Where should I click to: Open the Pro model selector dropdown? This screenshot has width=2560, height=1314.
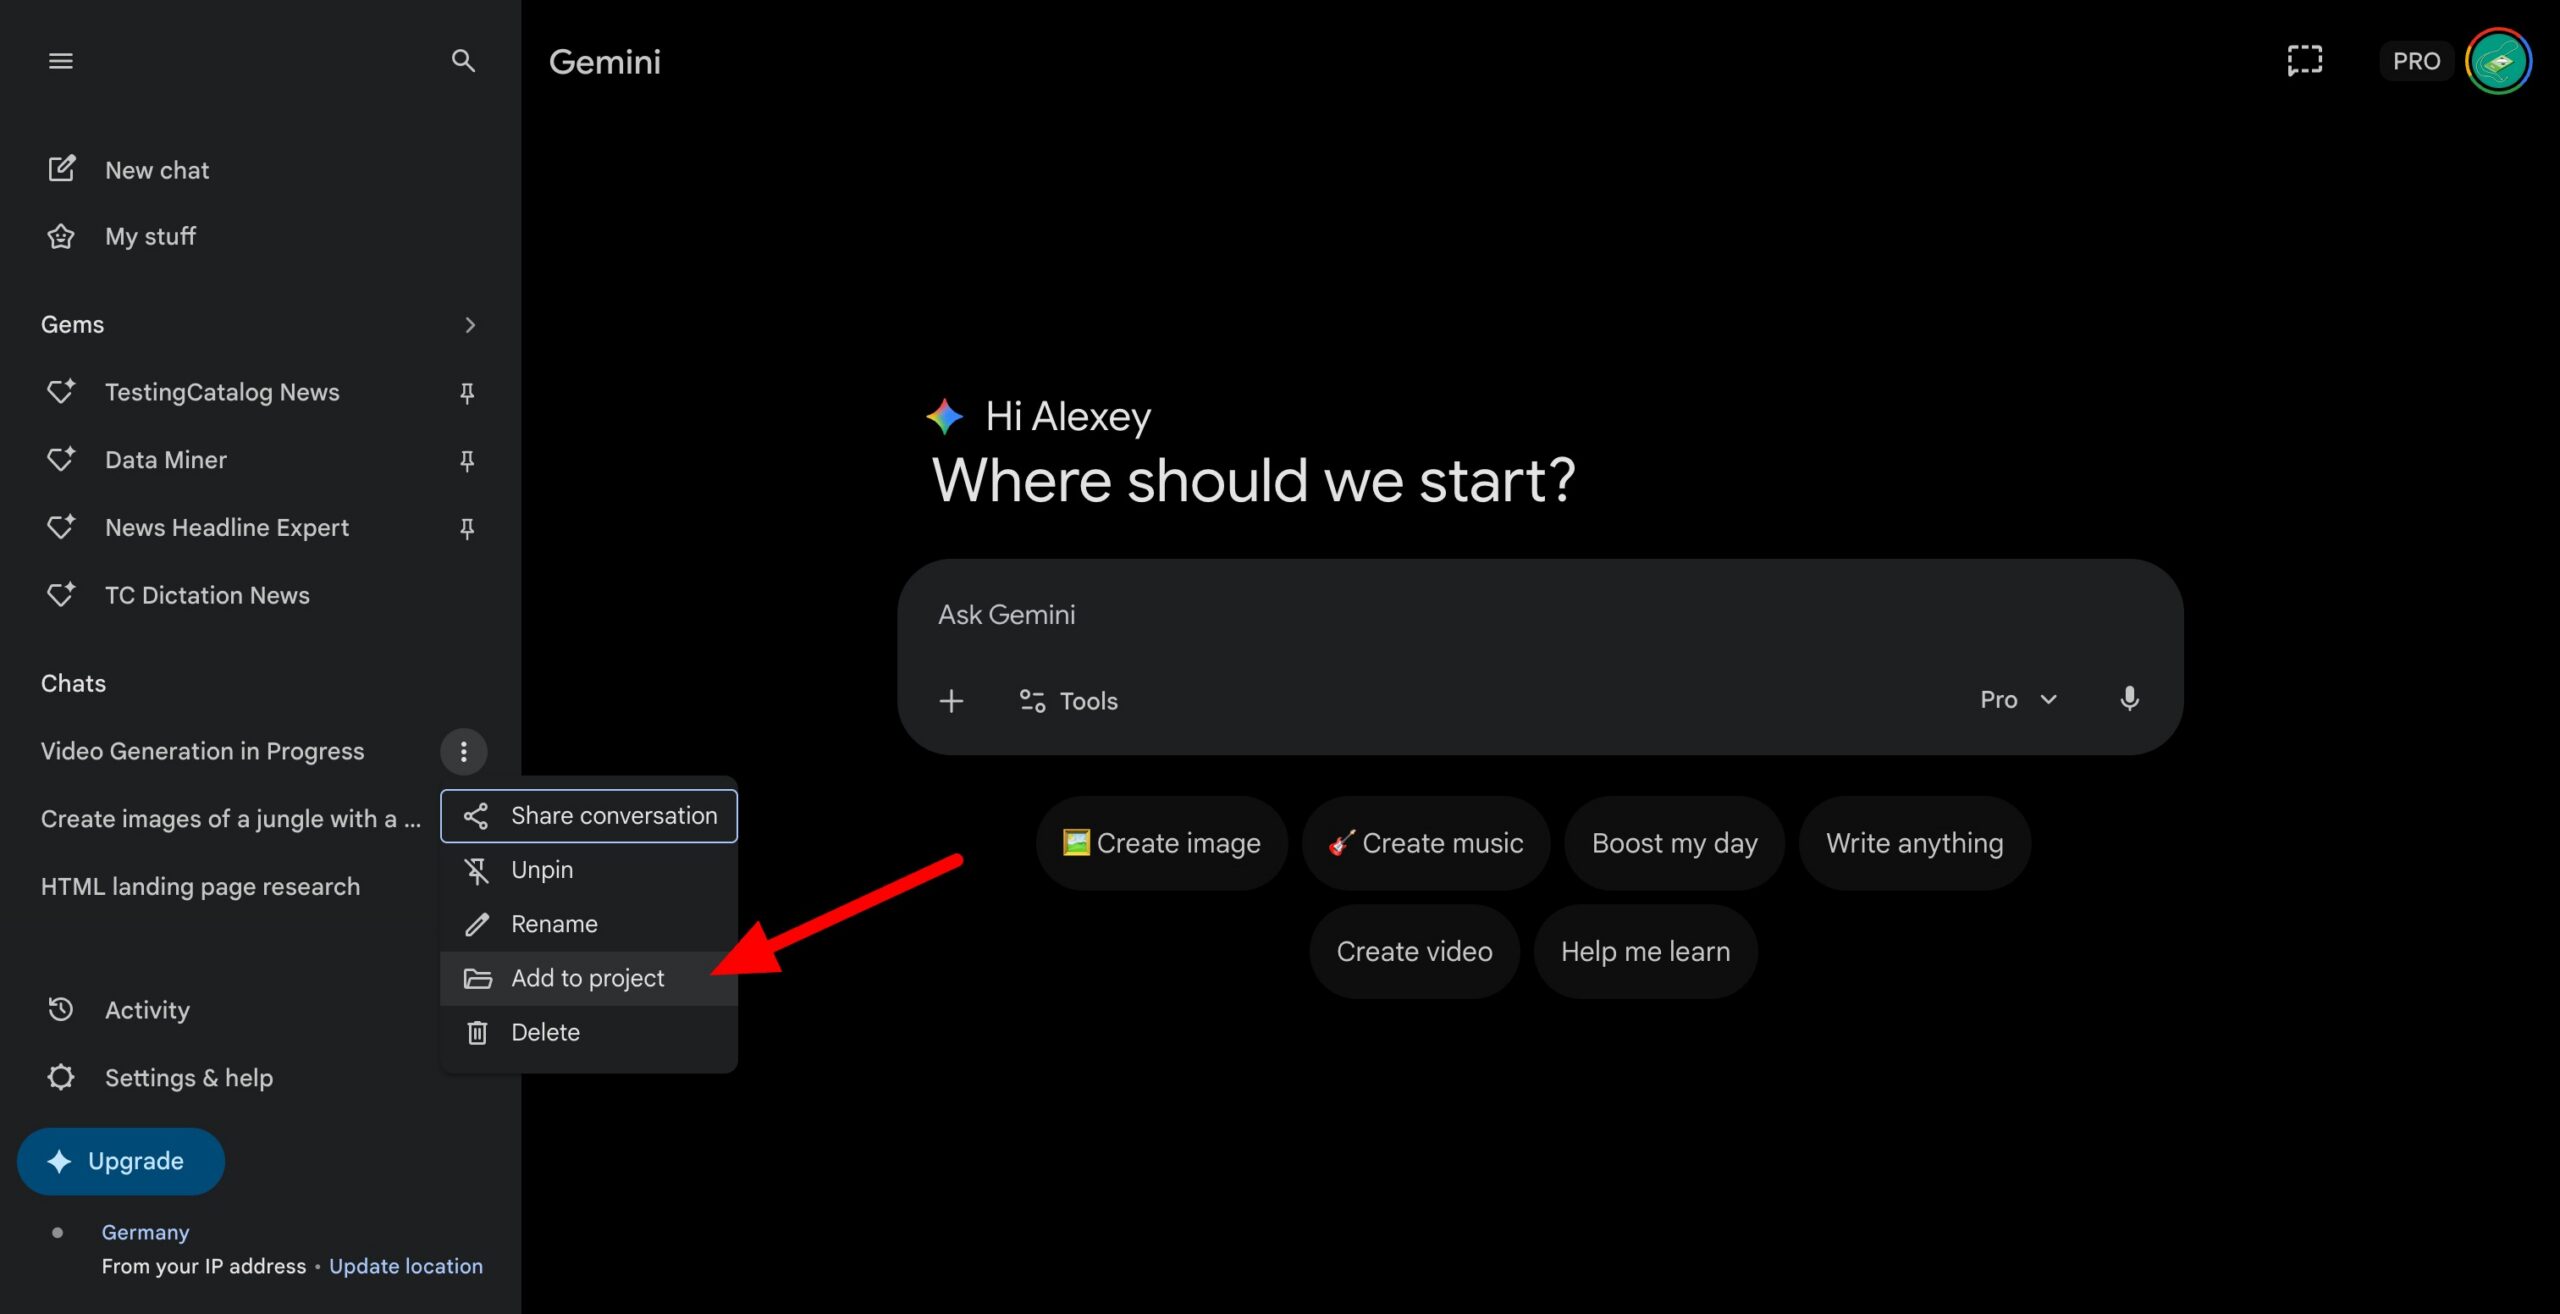point(2018,700)
